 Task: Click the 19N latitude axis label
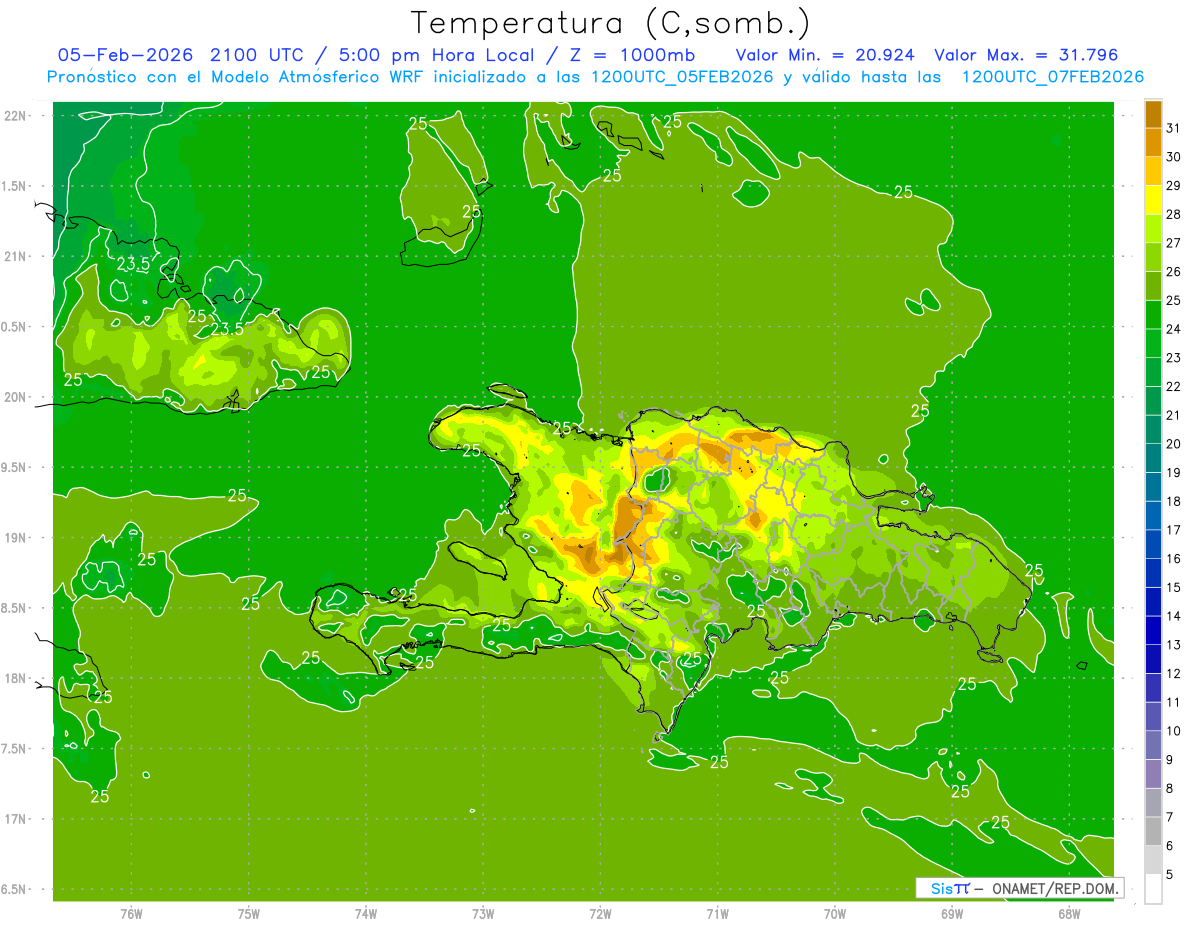point(17,538)
